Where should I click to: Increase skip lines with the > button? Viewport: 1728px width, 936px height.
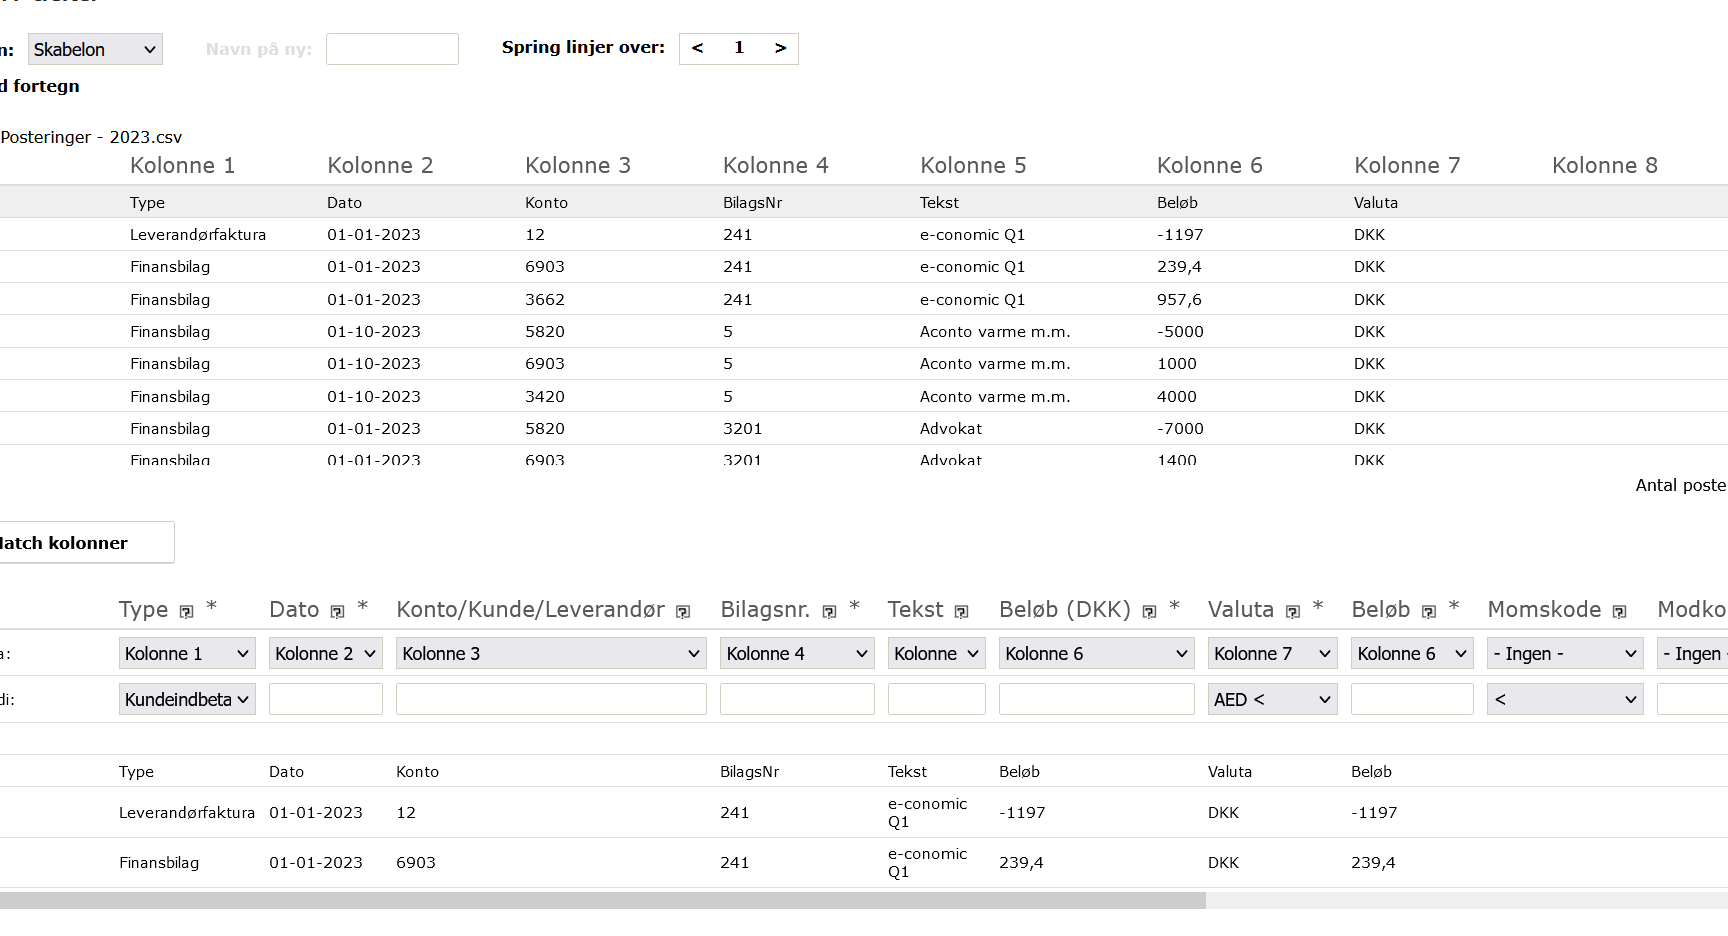pyautogui.click(x=781, y=48)
